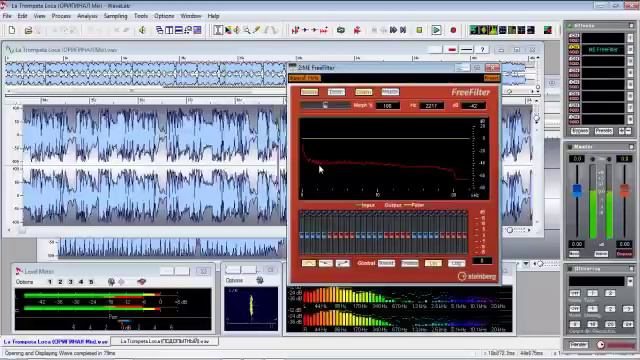640x360 pixels.
Task: Click the Presets button in the Effects section
Action: [604, 131]
